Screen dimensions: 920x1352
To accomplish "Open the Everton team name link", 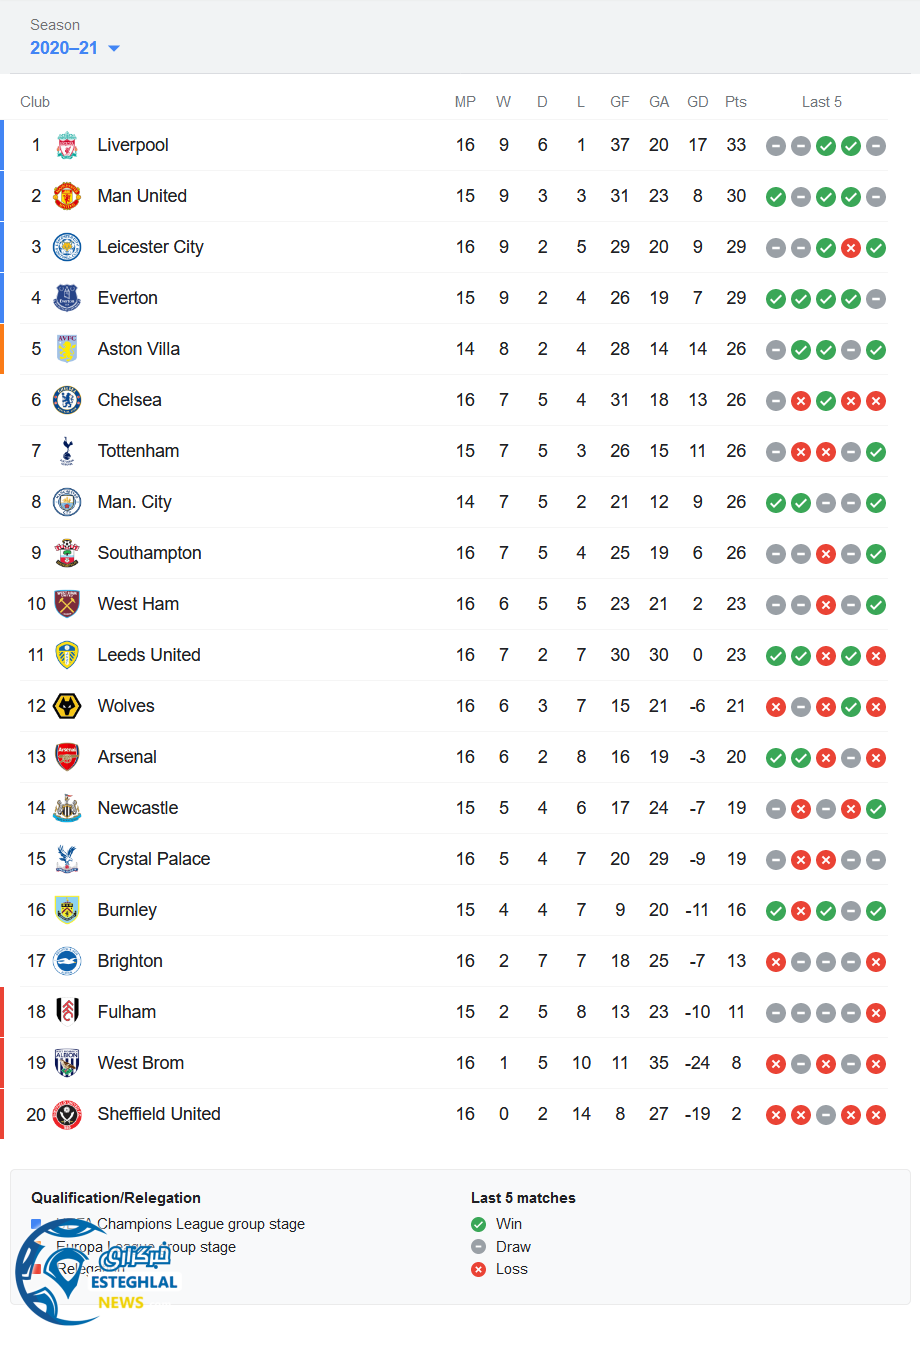I will [128, 298].
